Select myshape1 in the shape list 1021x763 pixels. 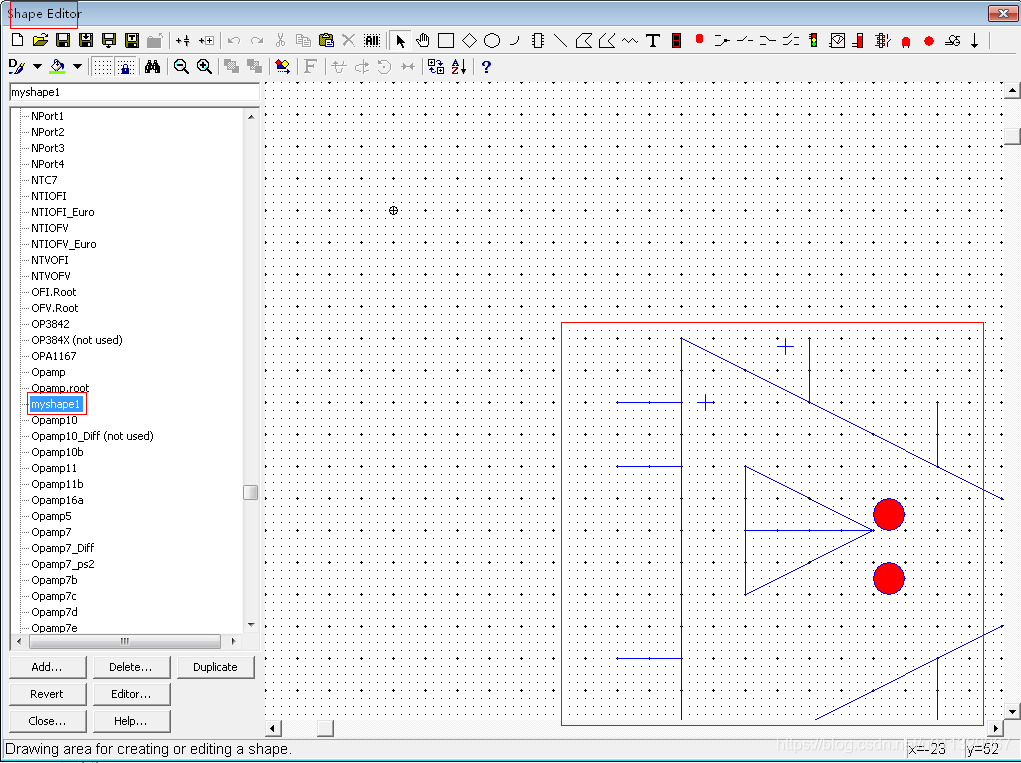point(55,404)
